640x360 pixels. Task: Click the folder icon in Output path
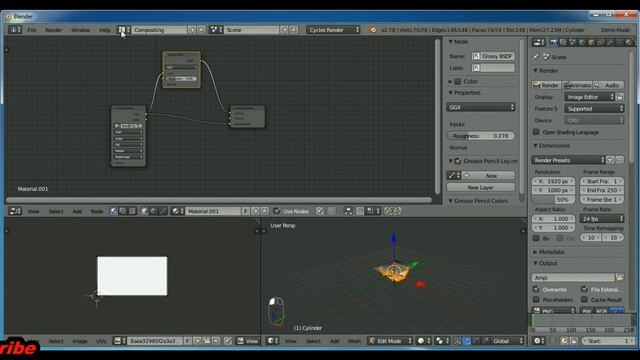(620, 278)
